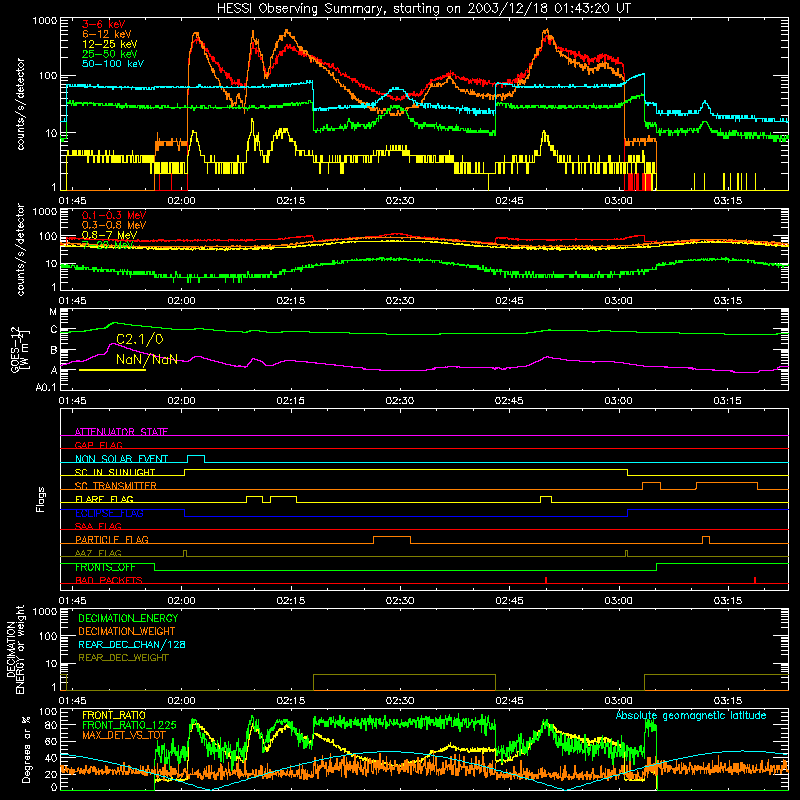Select the SAA_FLAG label

point(98,526)
